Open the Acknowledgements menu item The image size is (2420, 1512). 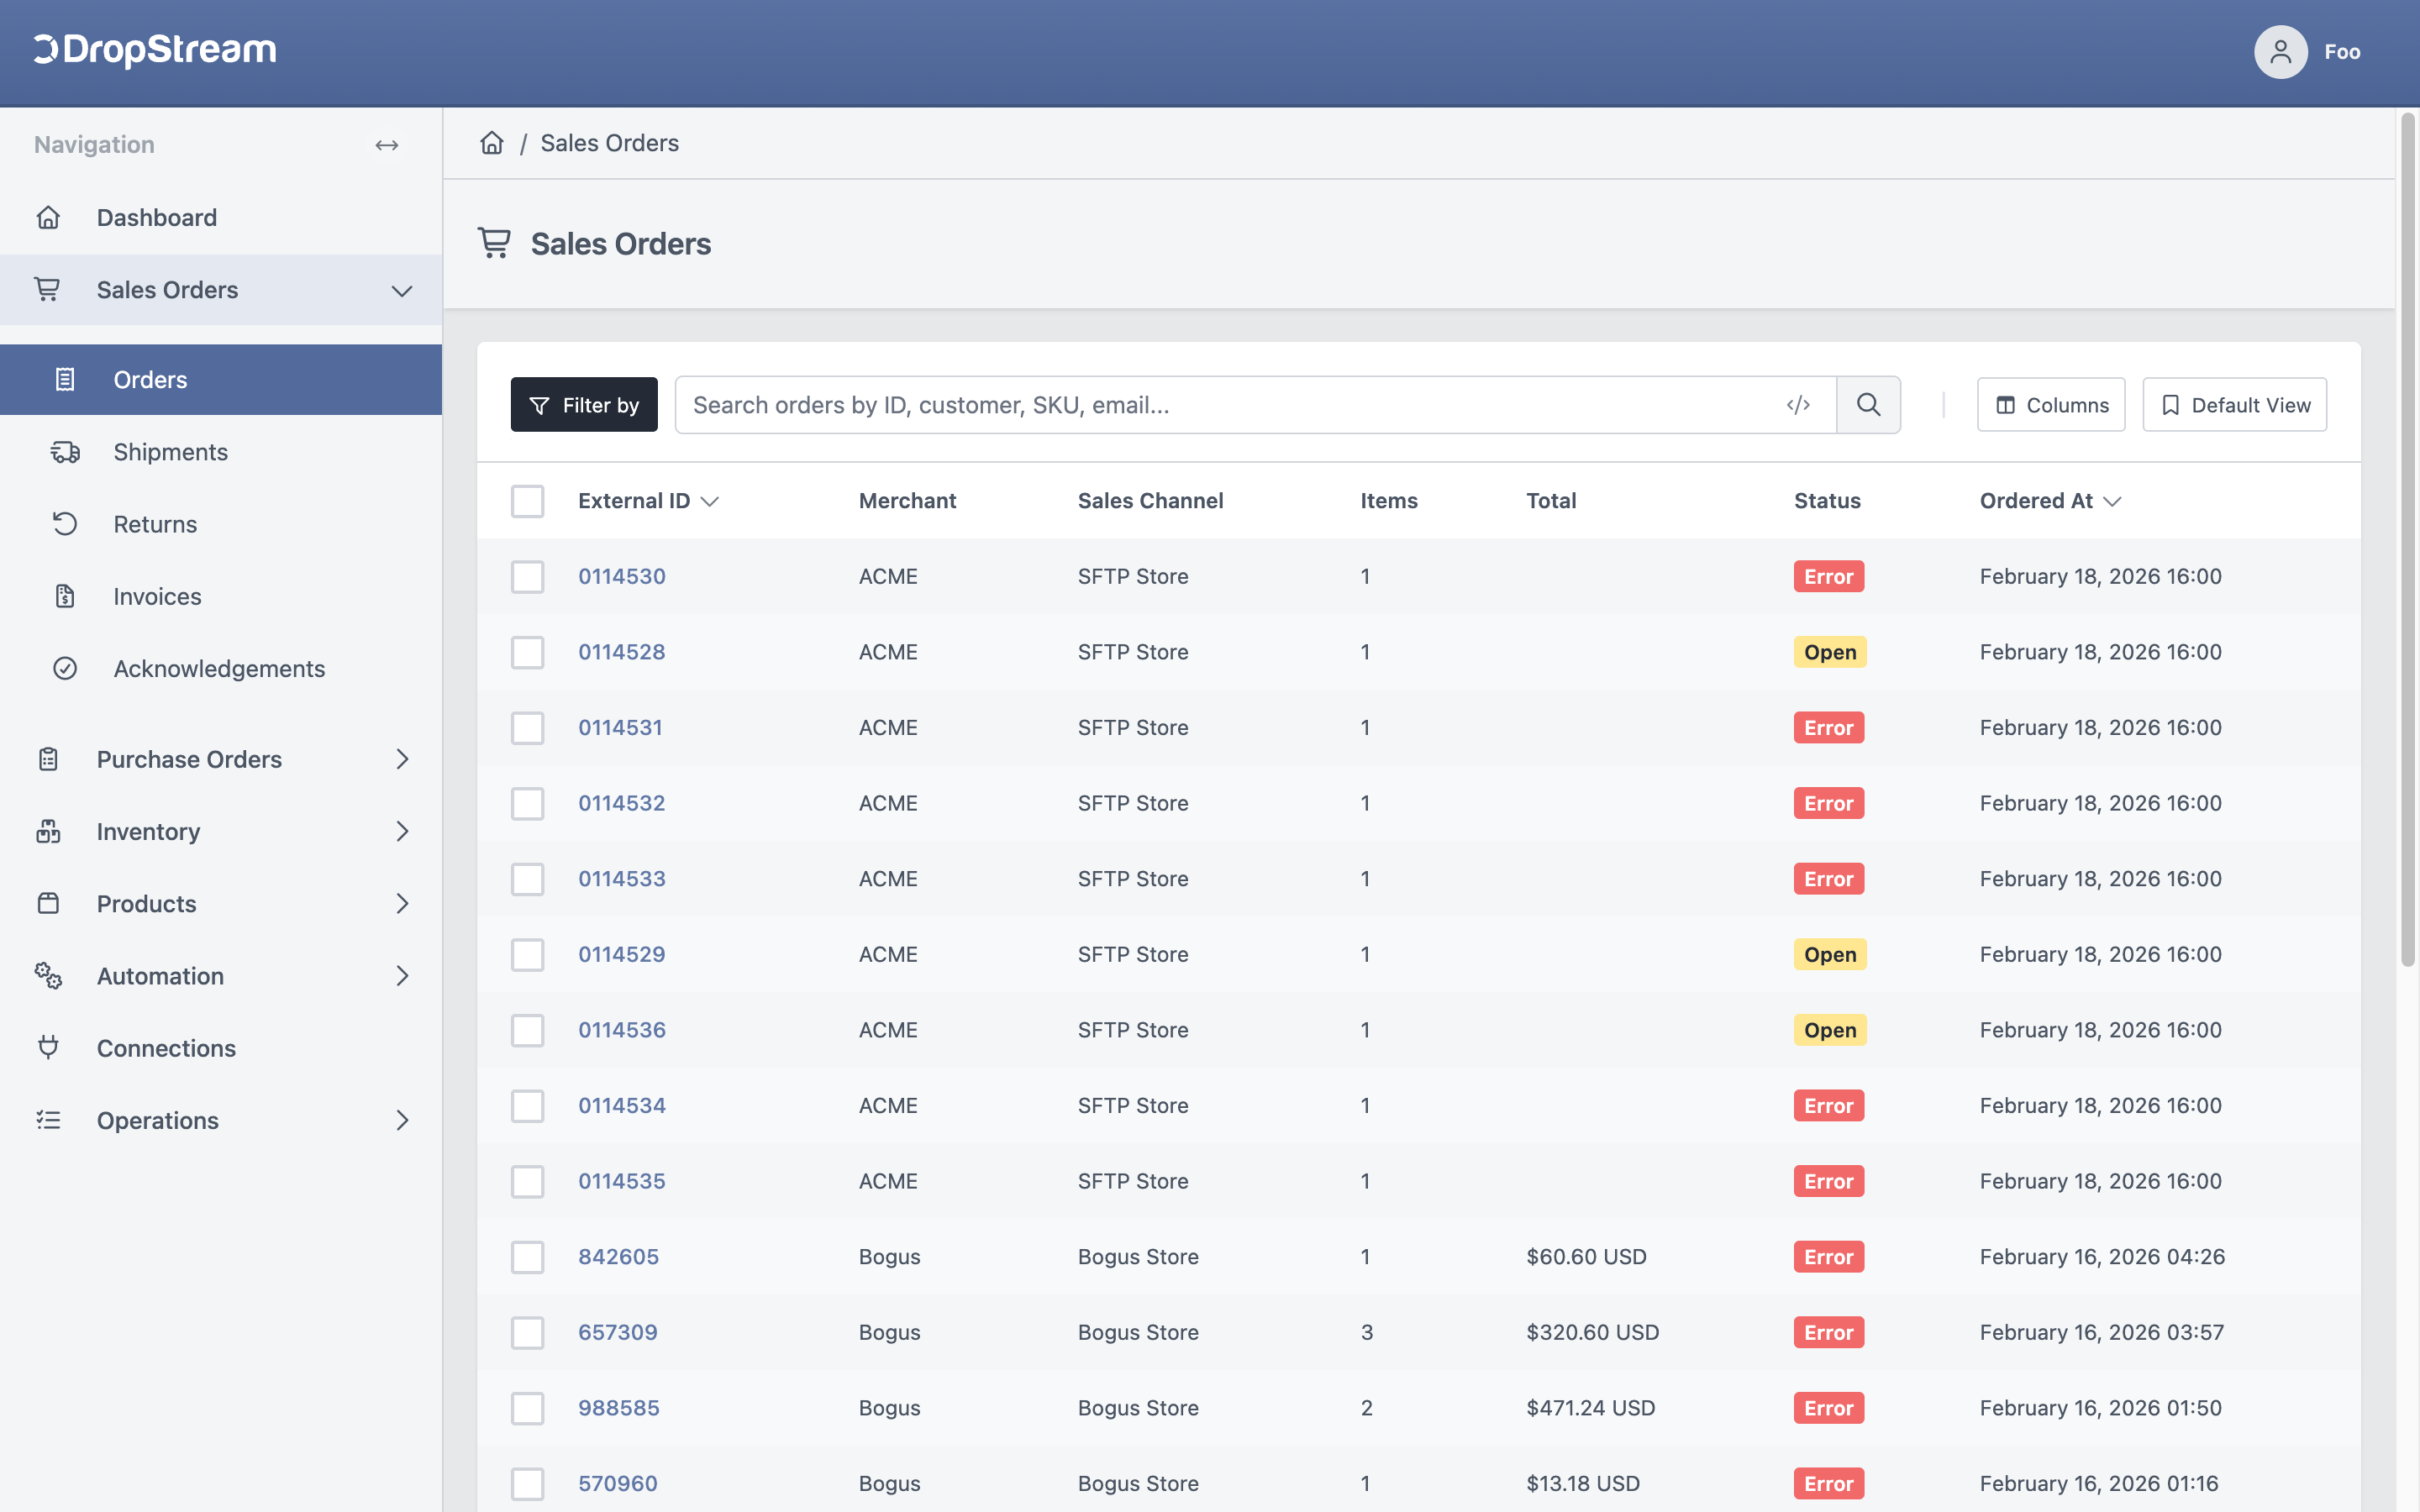[221, 669]
